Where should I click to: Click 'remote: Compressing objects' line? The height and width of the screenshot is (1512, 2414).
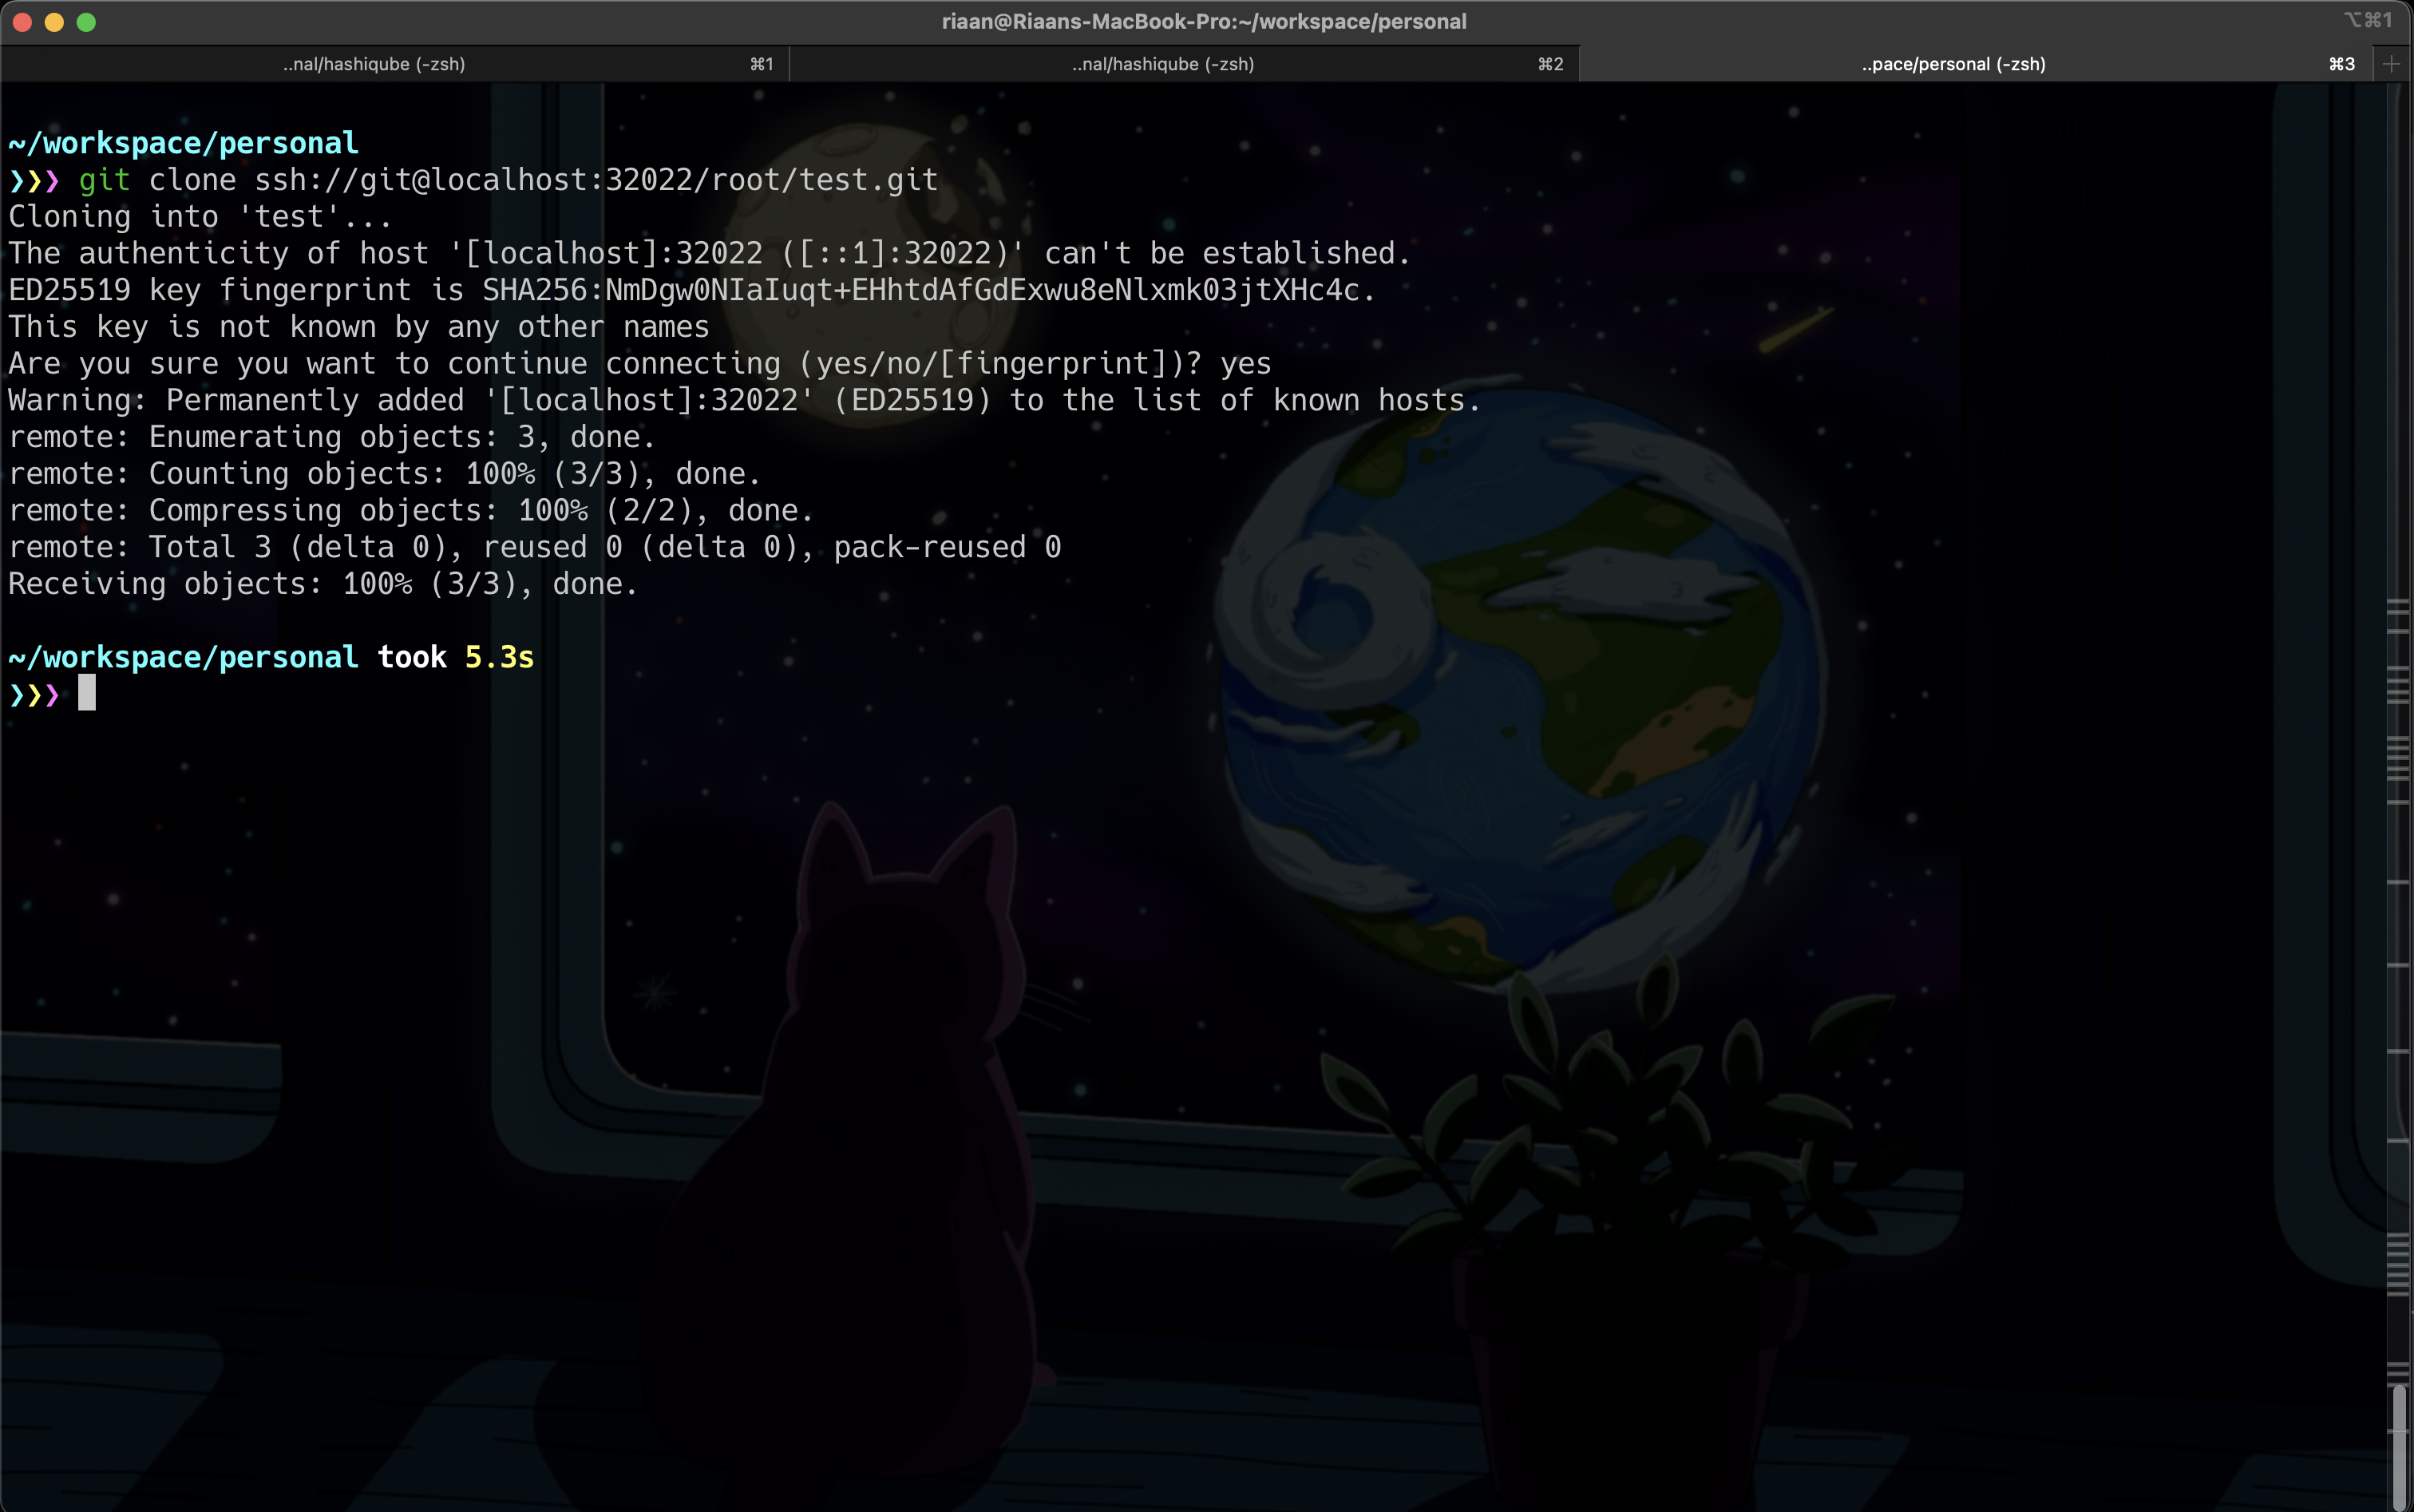point(411,511)
